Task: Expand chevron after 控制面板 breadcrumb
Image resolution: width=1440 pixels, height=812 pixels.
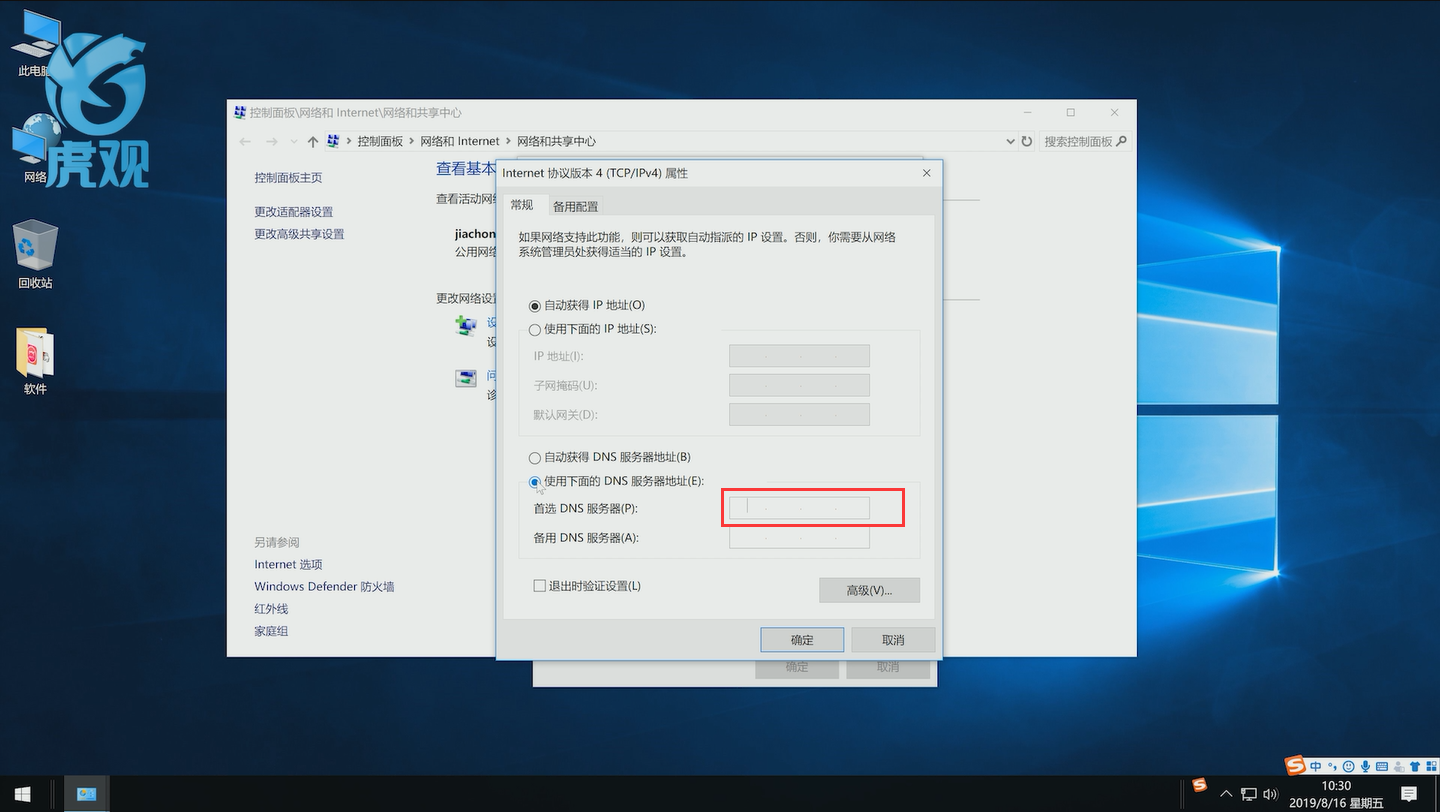Action: click(411, 141)
